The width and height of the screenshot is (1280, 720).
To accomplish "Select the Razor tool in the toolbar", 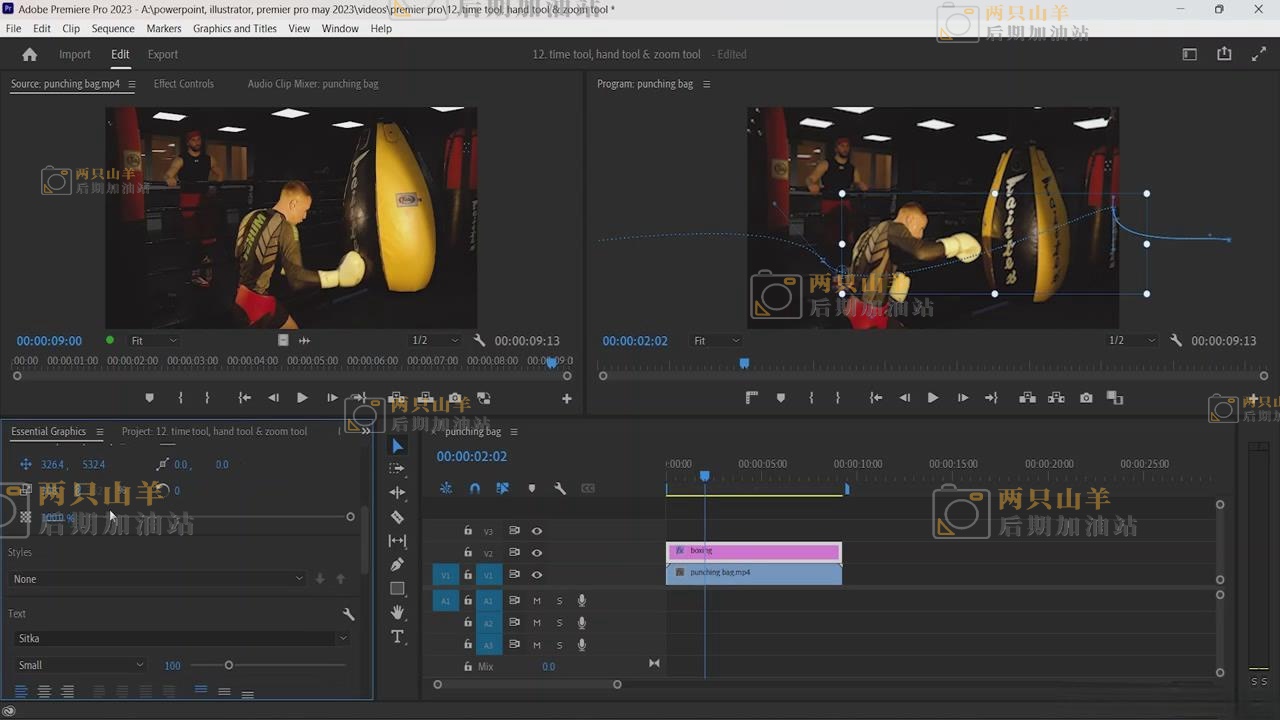I will (x=397, y=517).
